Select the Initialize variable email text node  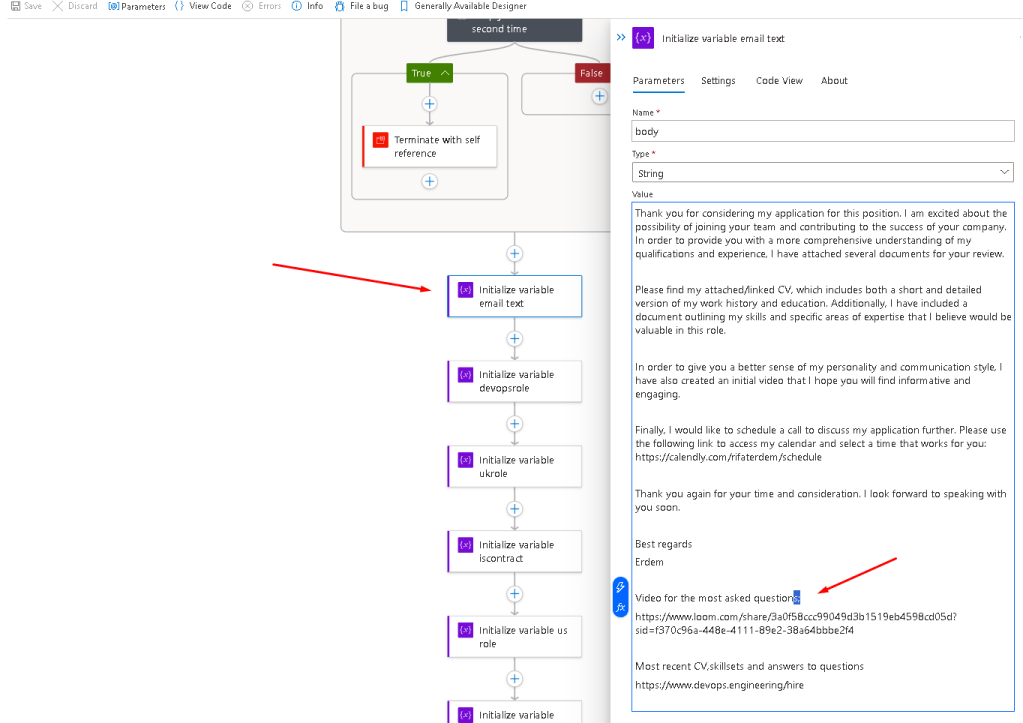[515, 296]
